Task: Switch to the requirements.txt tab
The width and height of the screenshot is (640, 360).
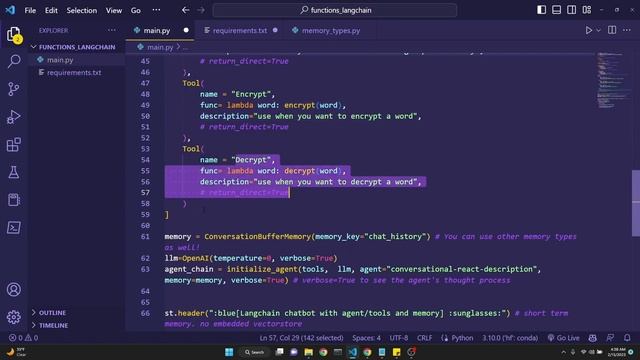Action: tap(240, 30)
